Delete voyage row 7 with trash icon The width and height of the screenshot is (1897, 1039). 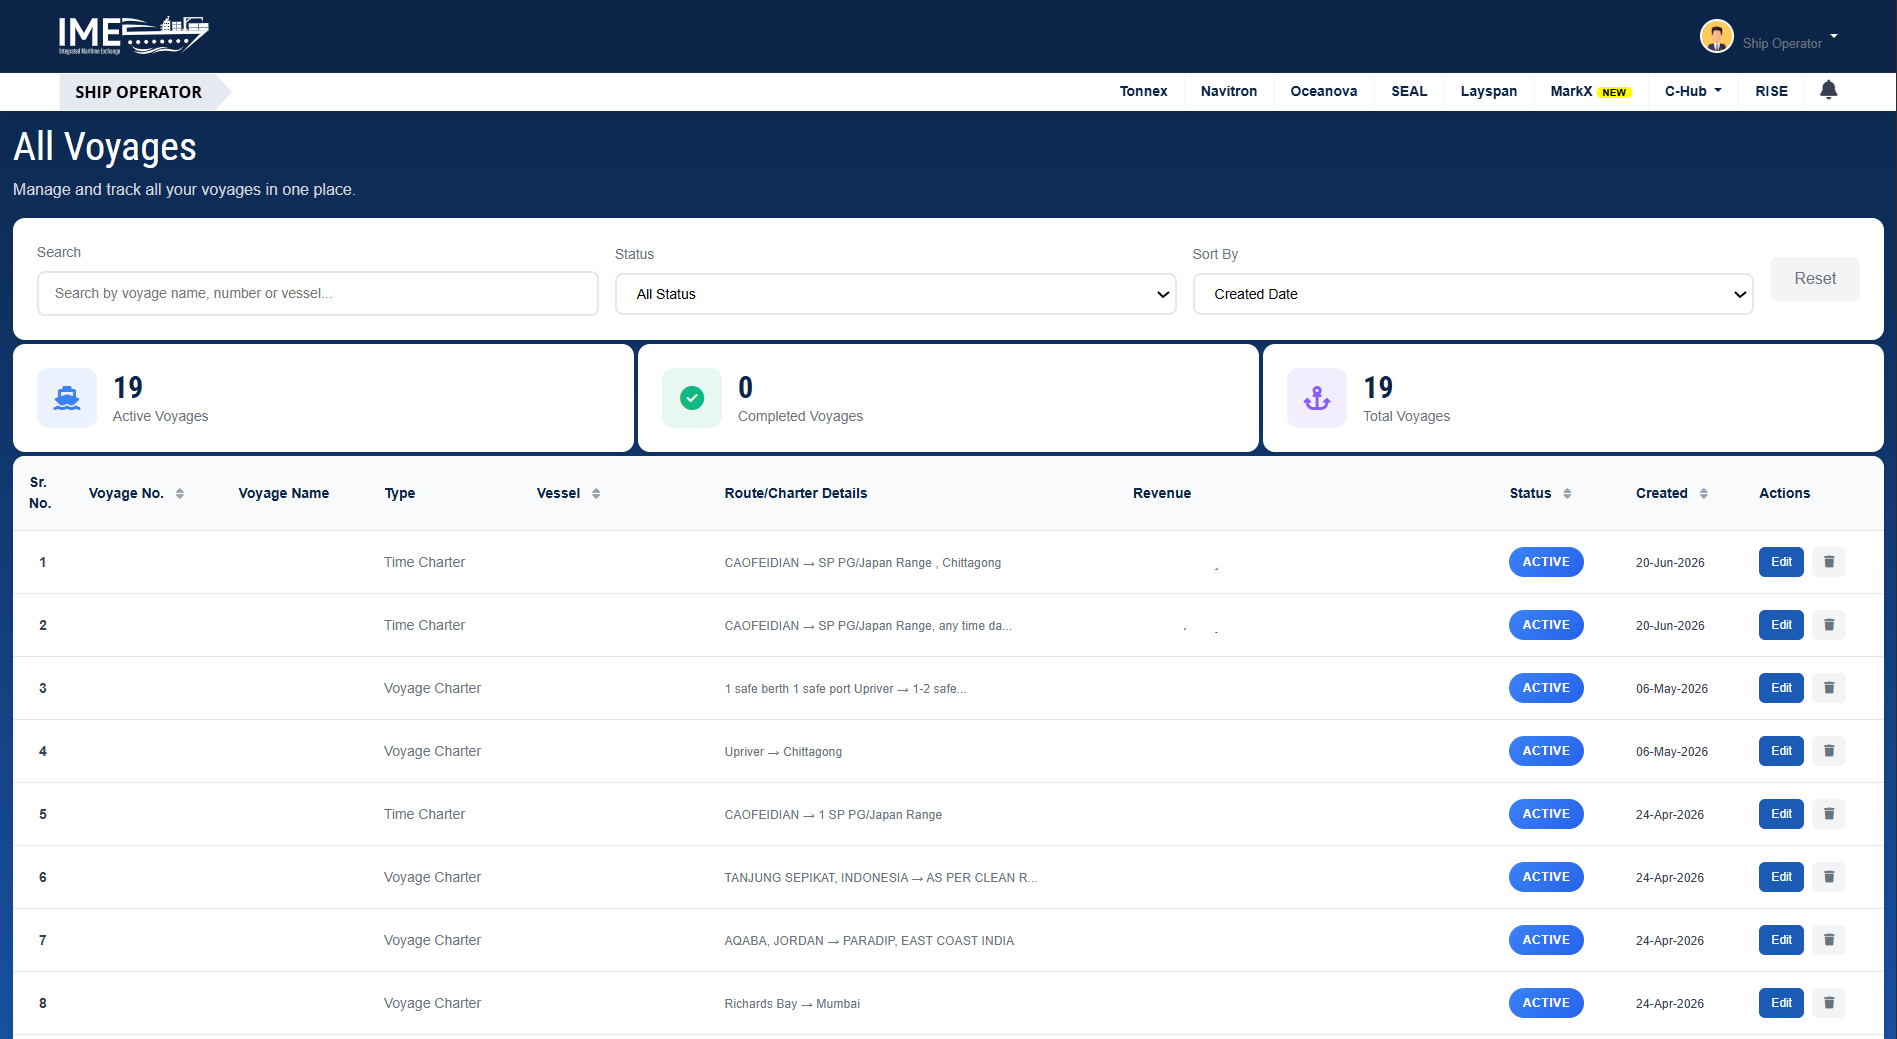point(1829,940)
